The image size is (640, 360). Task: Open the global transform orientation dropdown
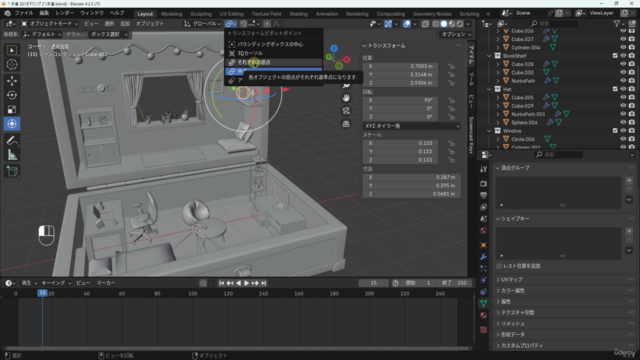[x=202, y=24]
